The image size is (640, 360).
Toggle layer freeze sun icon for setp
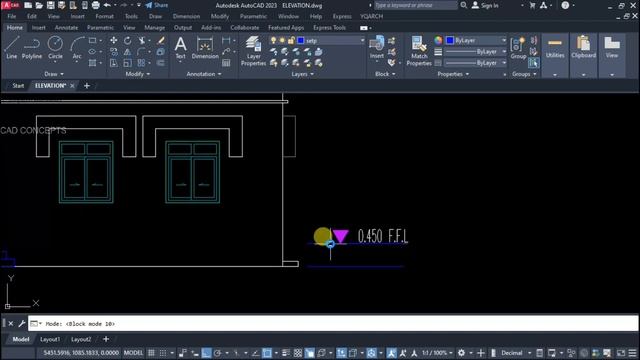coord(282,40)
